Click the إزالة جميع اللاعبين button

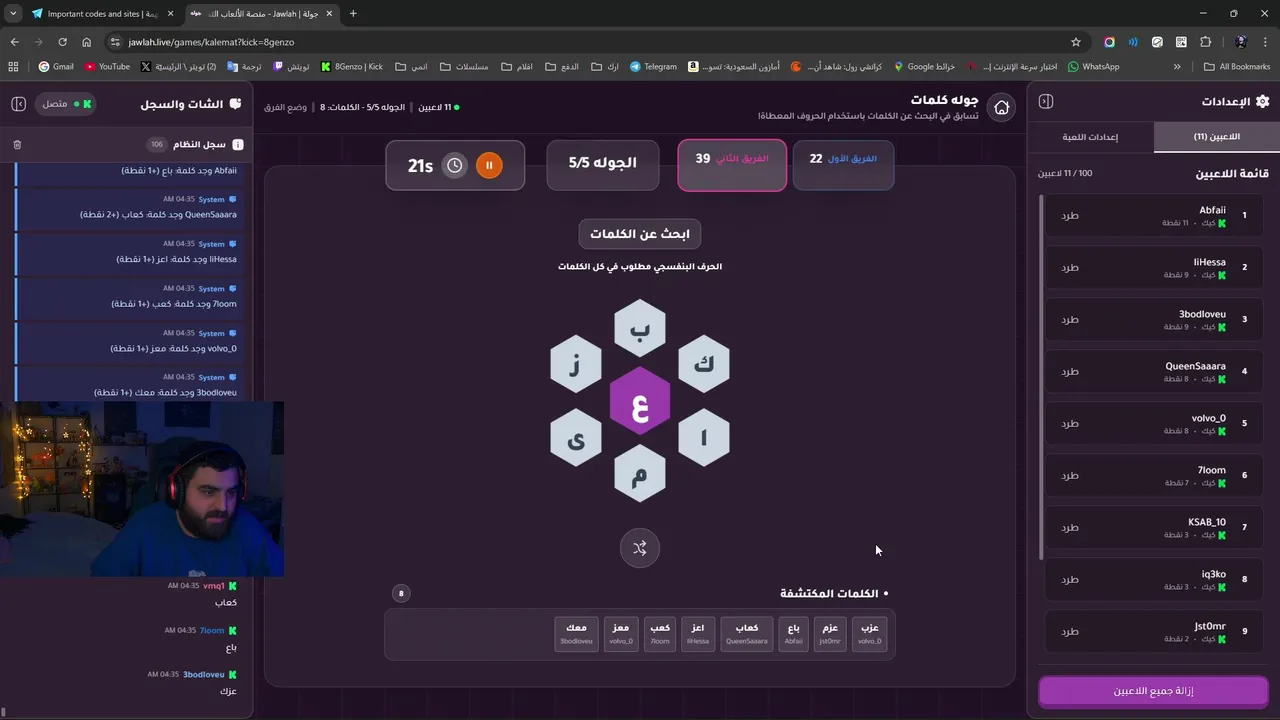[x=1153, y=691]
